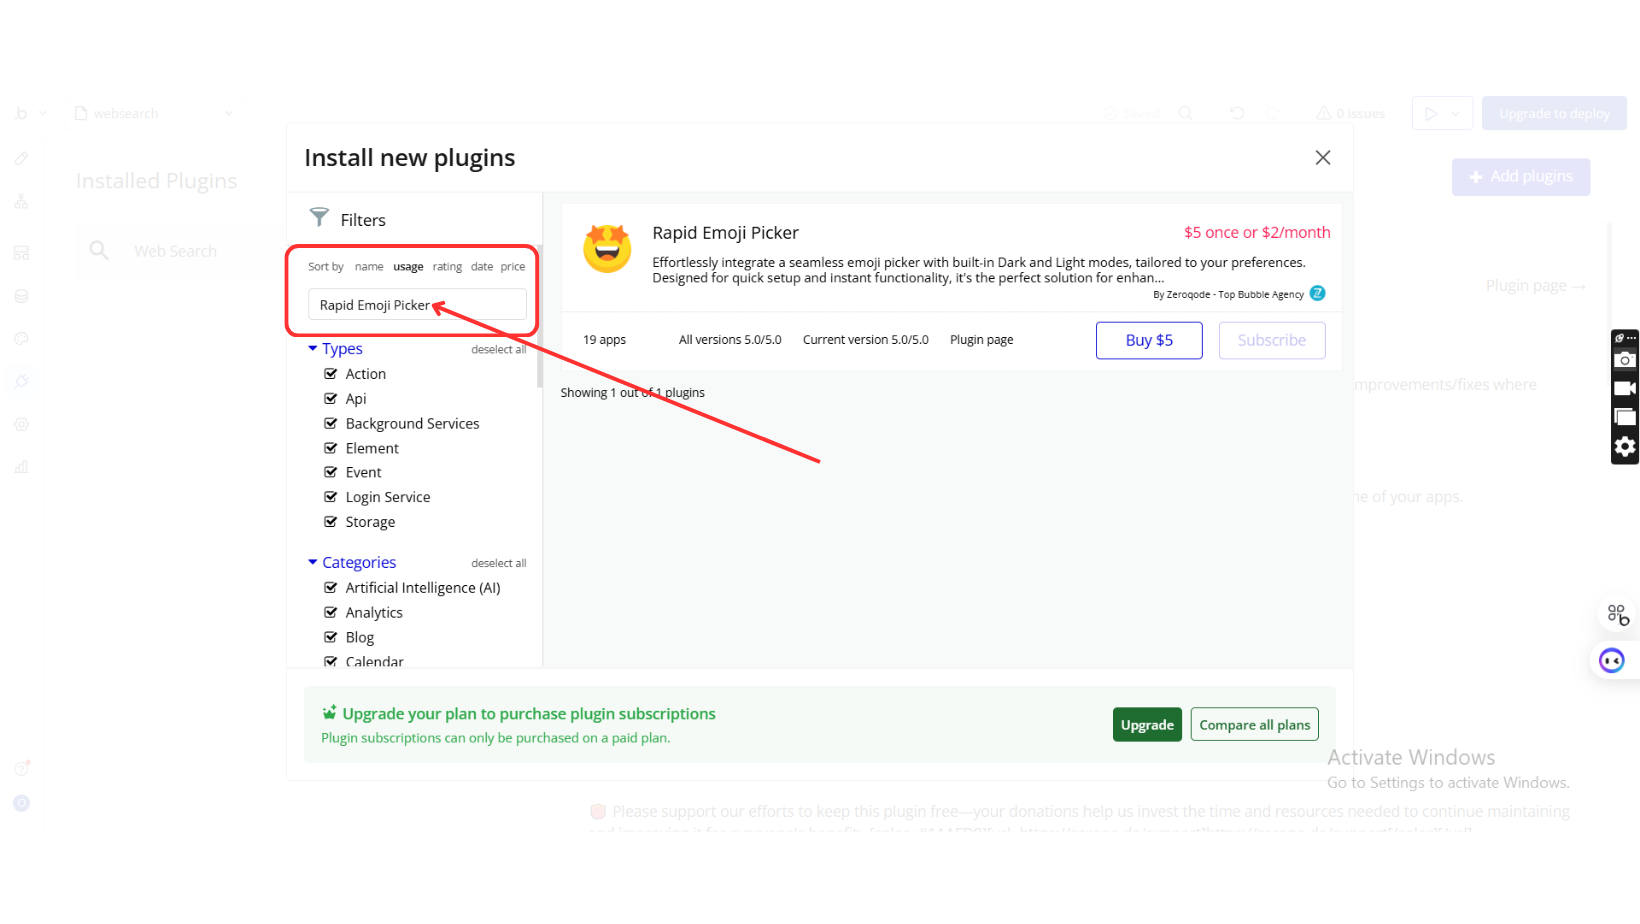Screen dimensions: 1640x924
Task: Click the Zeroqode verified agency badge
Action: coord(1318,293)
